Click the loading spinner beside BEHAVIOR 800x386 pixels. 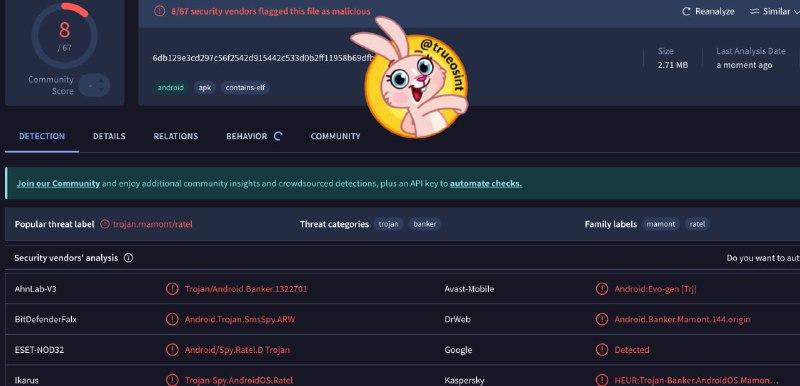coord(278,136)
